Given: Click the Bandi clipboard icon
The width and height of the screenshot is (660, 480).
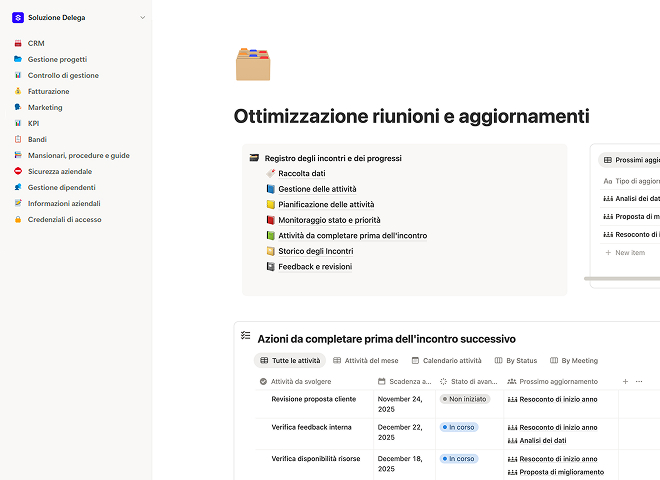Looking at the screenshot, I should click(x=18, y=139).
